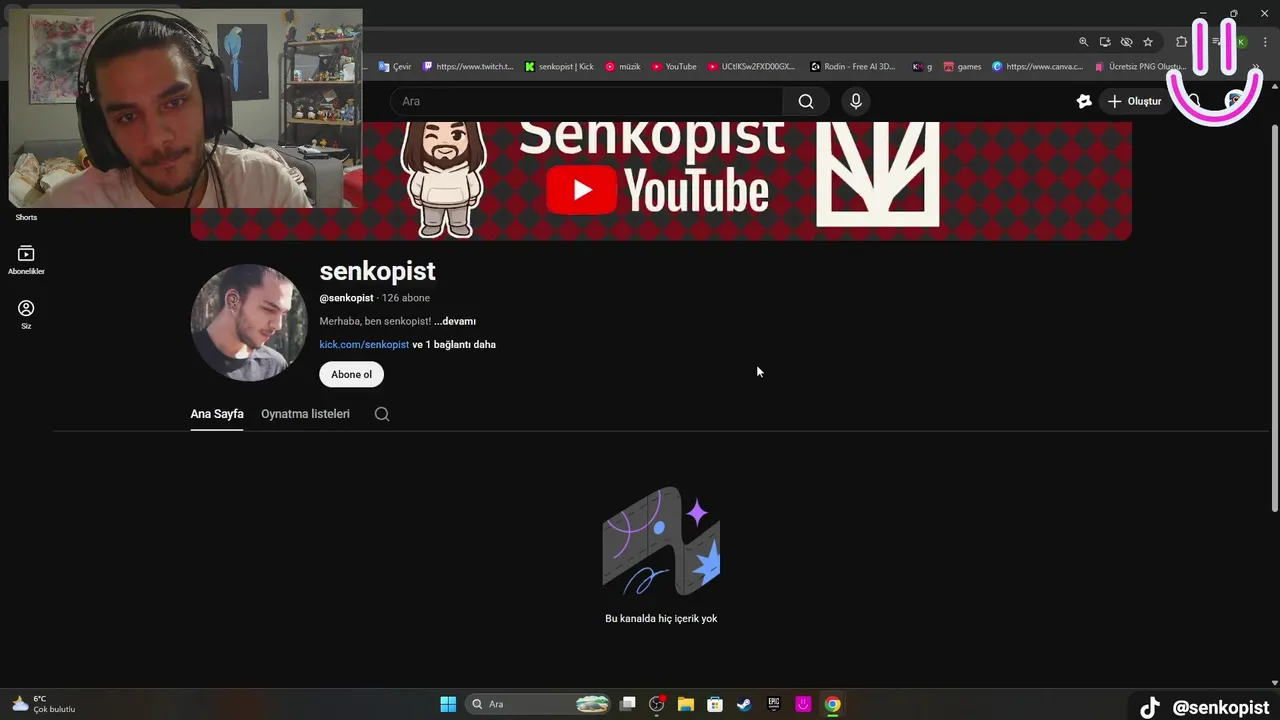Screen dimensions: 1280x720
Task: Click the YouTube search magnifier button
Action: 806,101
